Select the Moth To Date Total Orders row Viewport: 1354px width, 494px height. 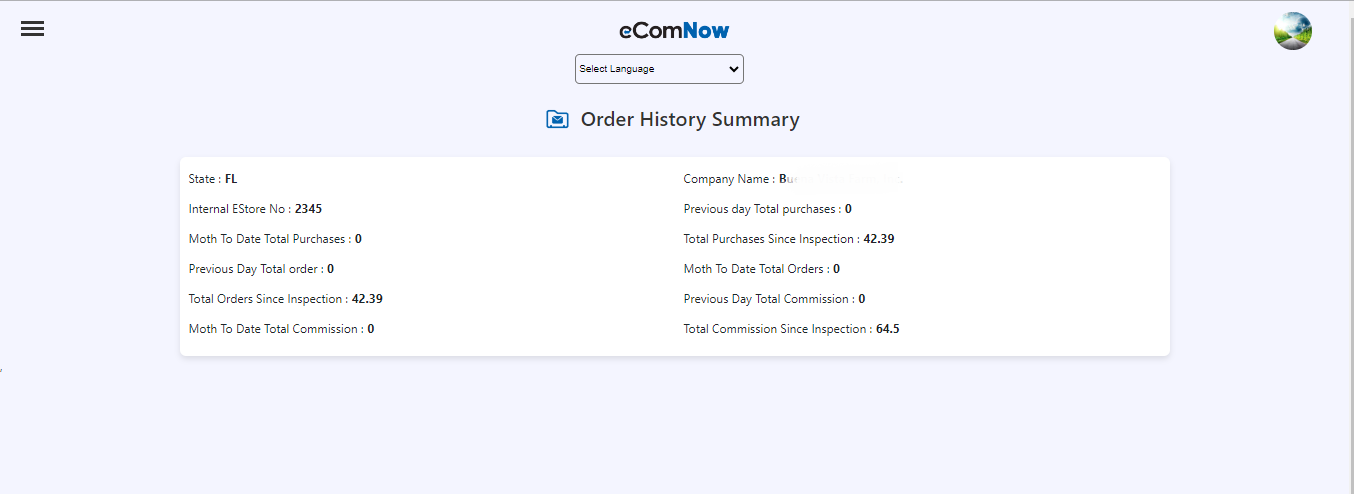point(761,269)
